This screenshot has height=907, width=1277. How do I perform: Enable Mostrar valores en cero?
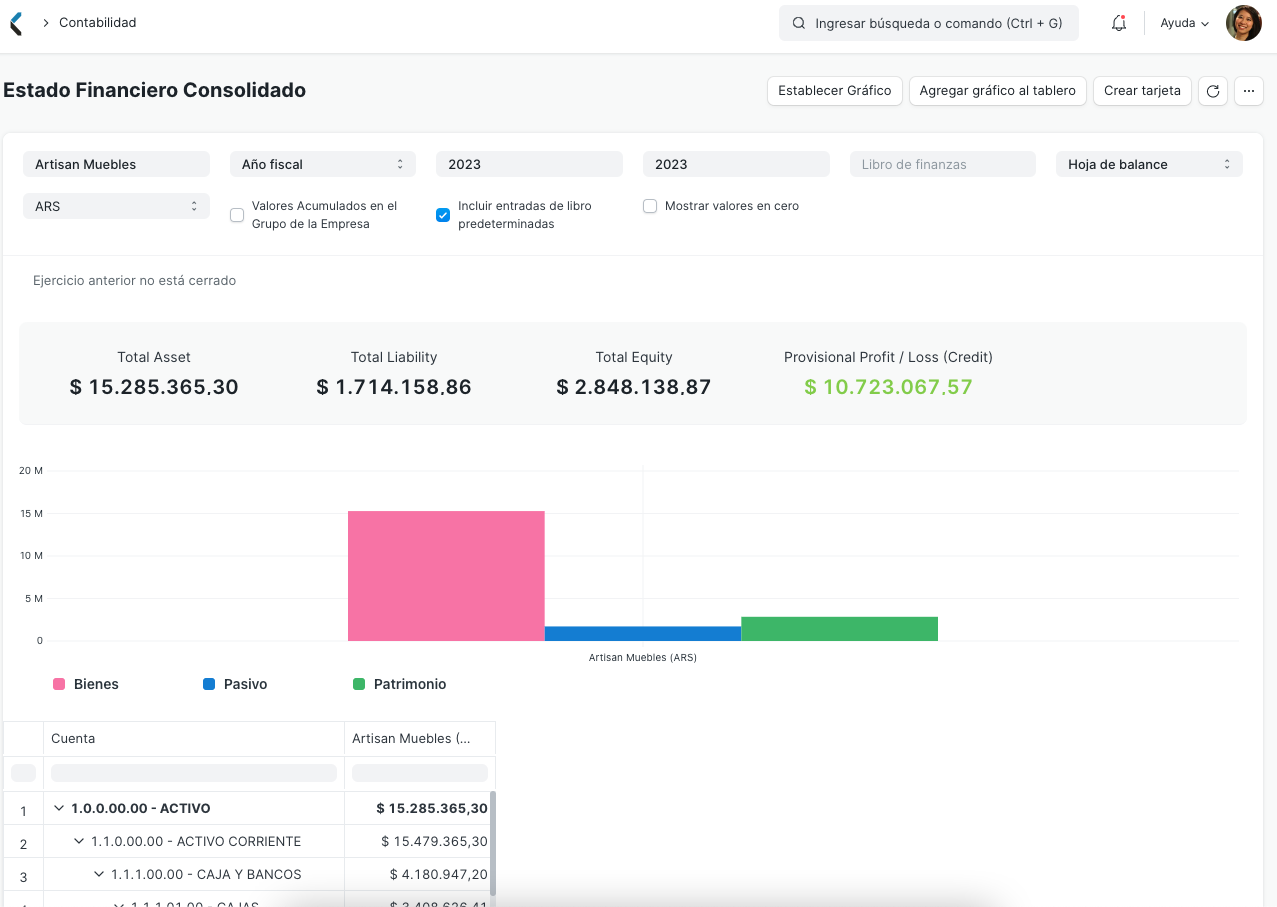click(x=650, y=205)
